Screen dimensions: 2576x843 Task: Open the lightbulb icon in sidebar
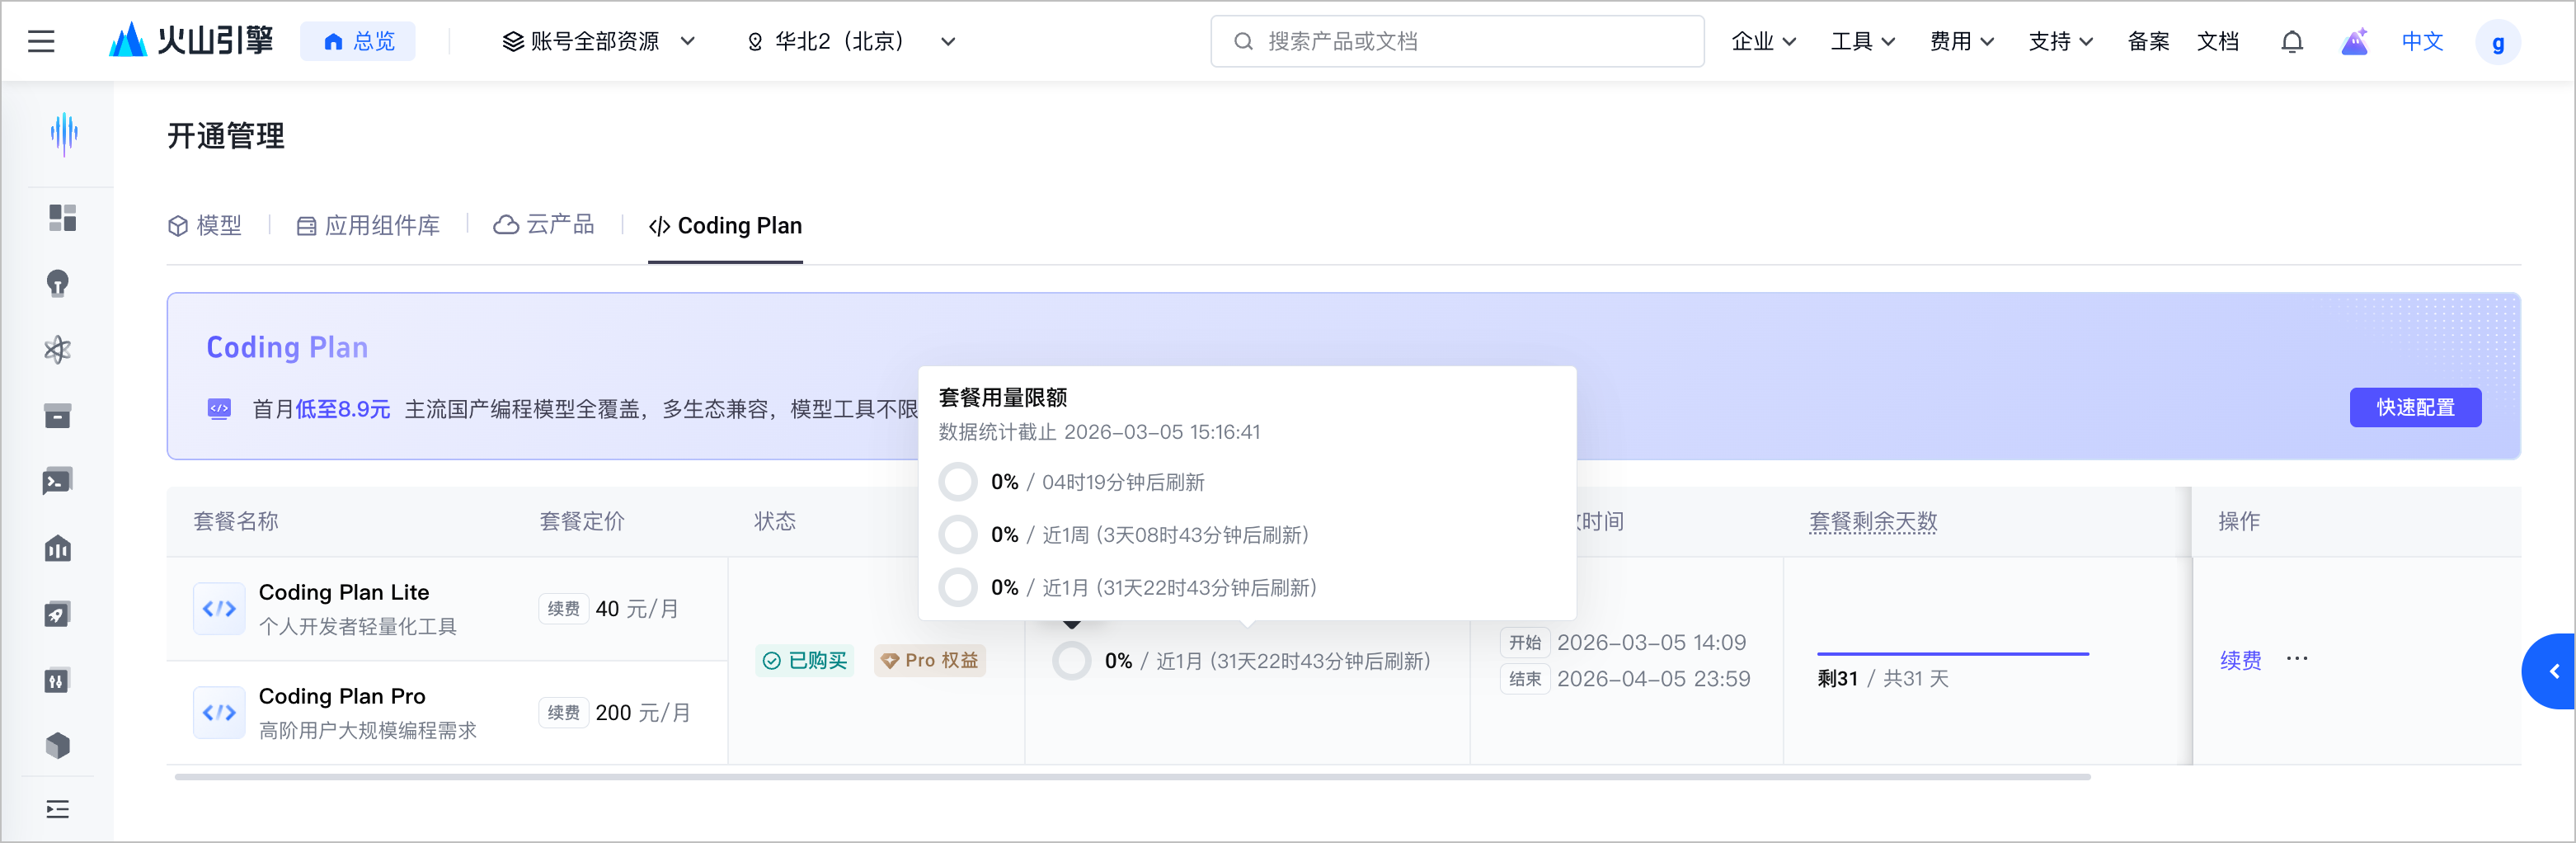pyautogui.click(x=58, y=284)
